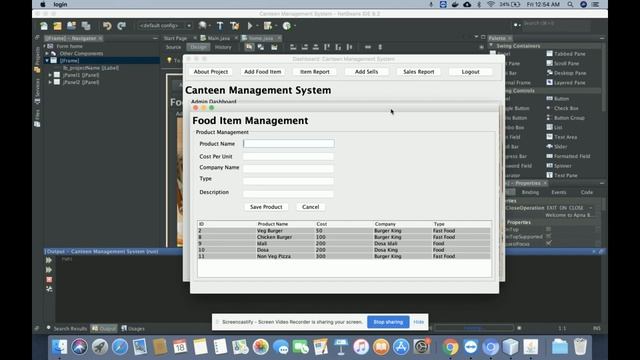
Task: Click the Save All icon in toolbar
Action: tap(86, 26)
